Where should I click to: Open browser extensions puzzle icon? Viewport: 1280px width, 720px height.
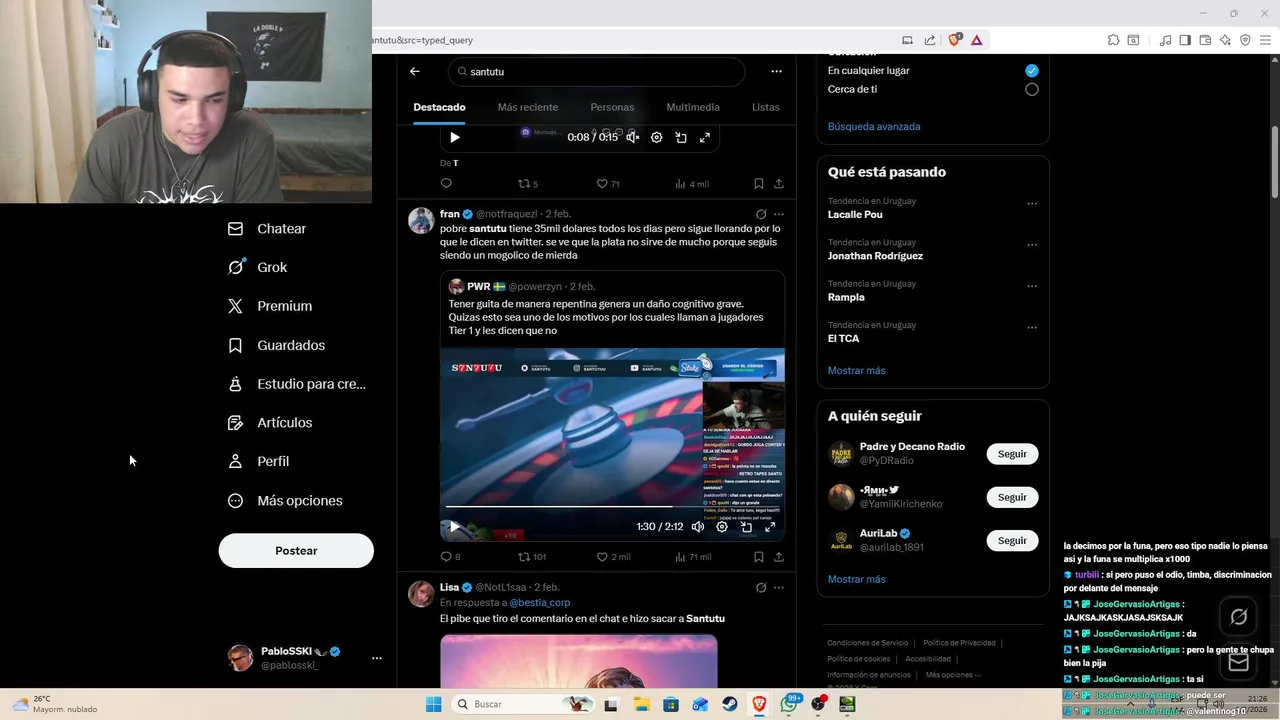tap(1113, 40)
